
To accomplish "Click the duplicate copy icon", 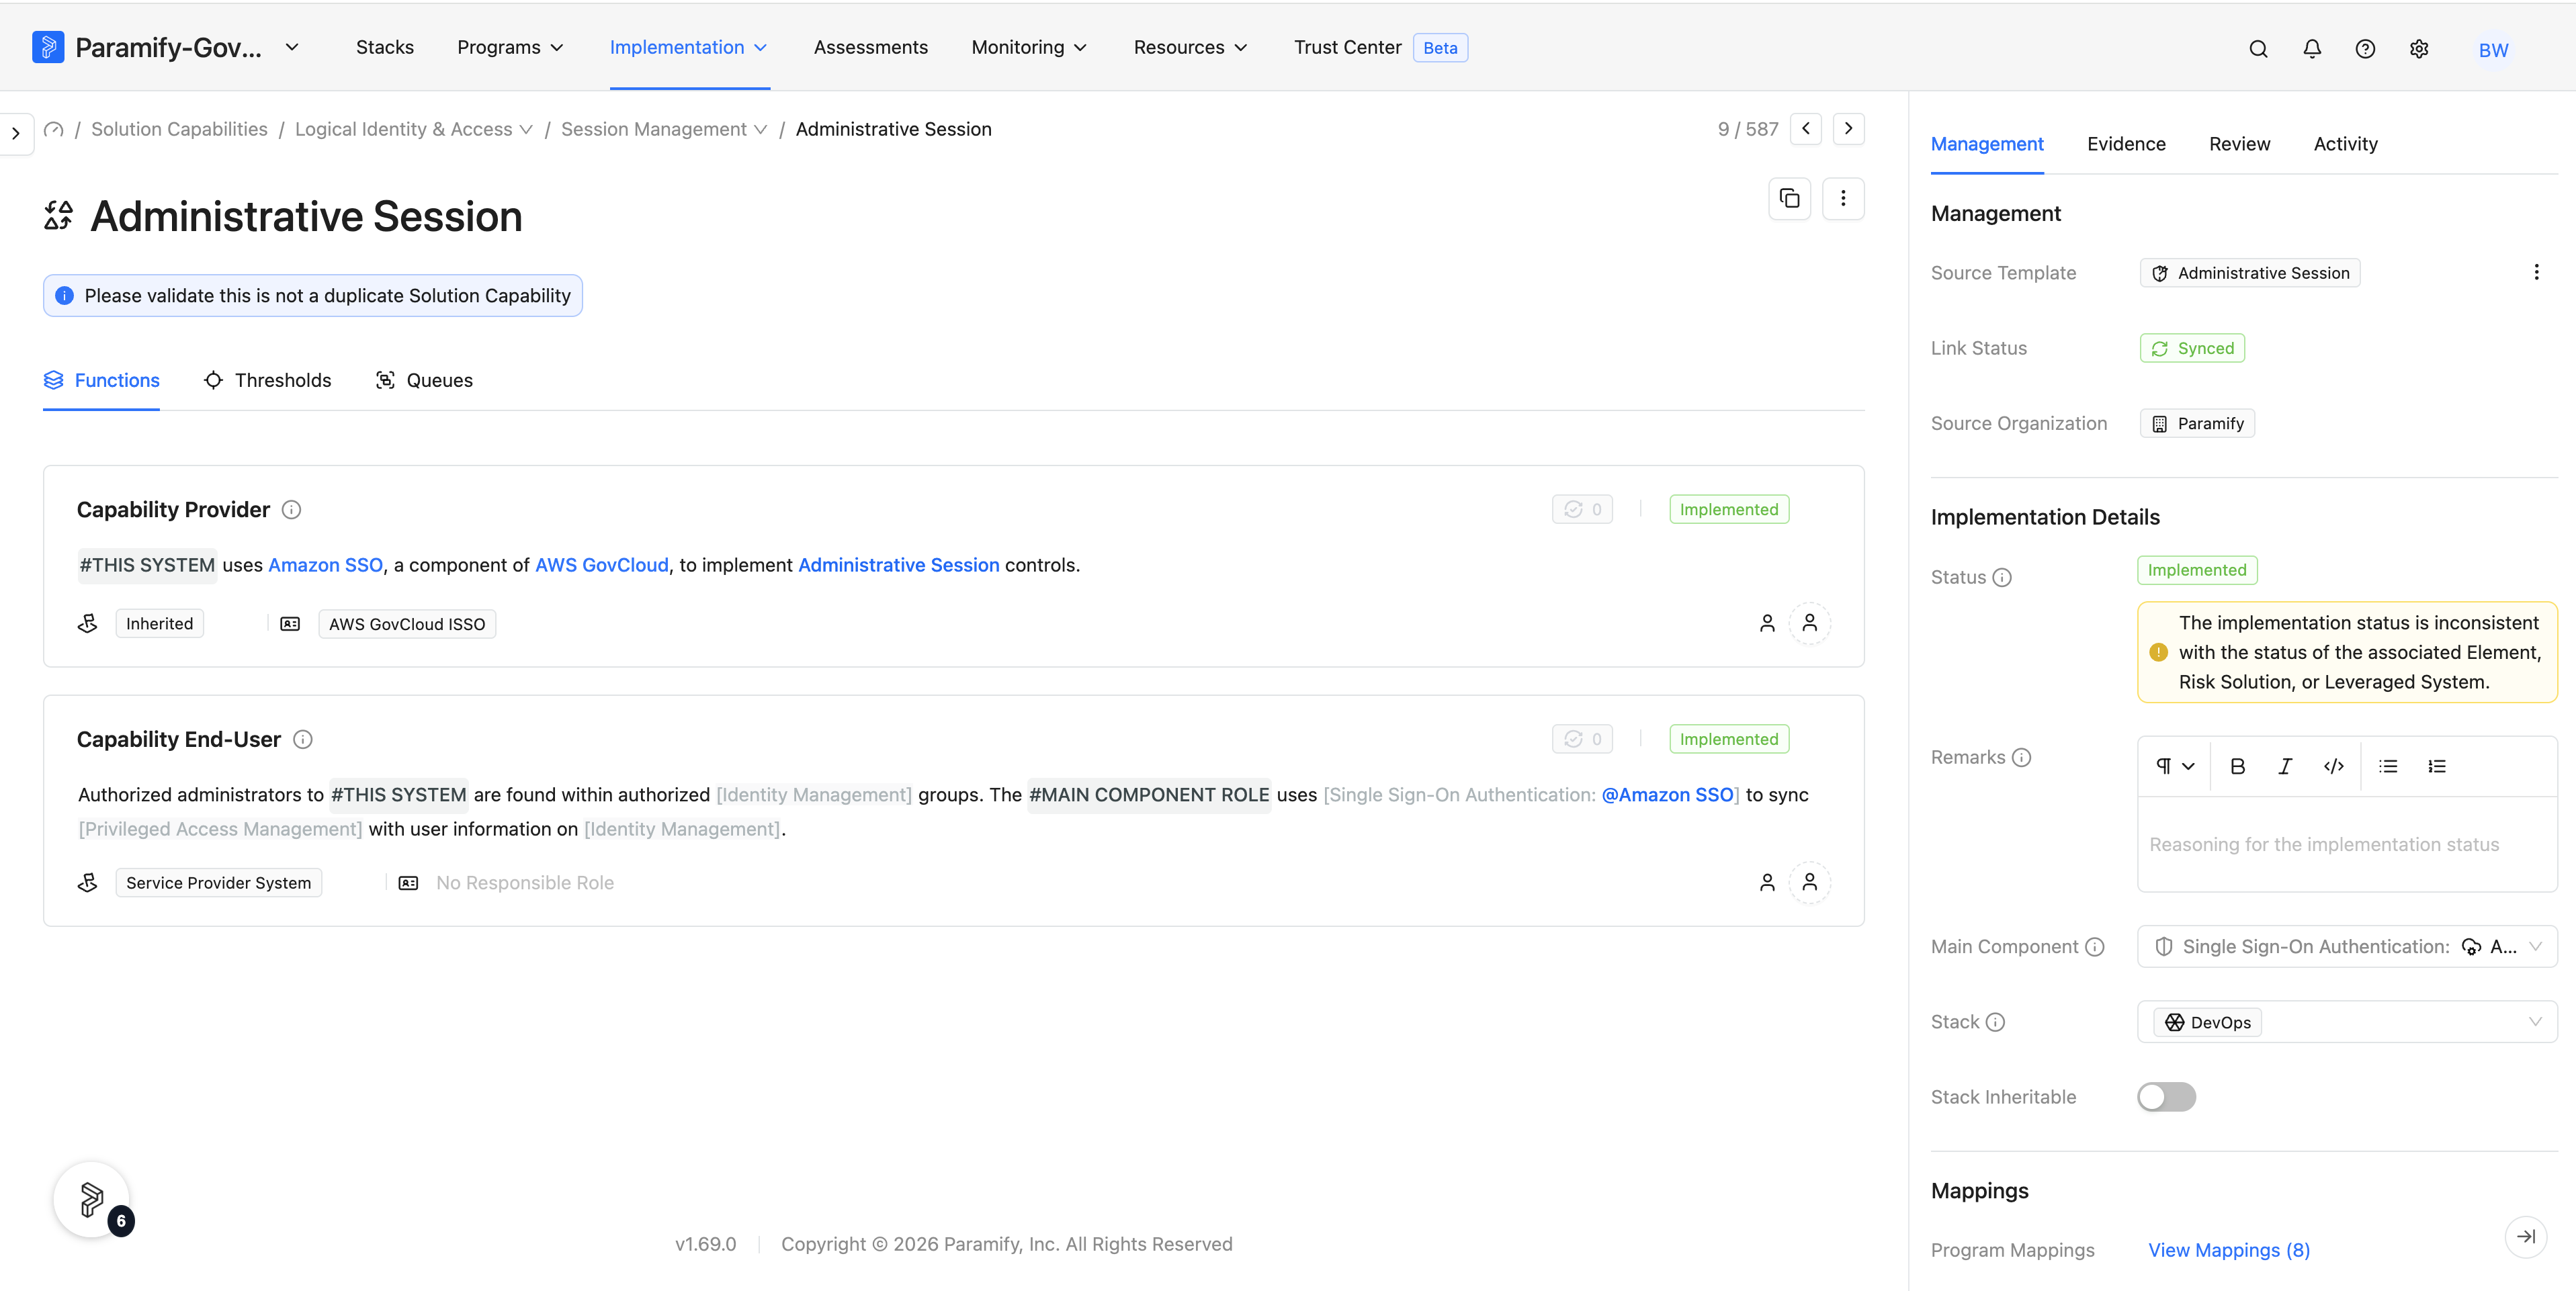I will click(x=1790, y=199).
